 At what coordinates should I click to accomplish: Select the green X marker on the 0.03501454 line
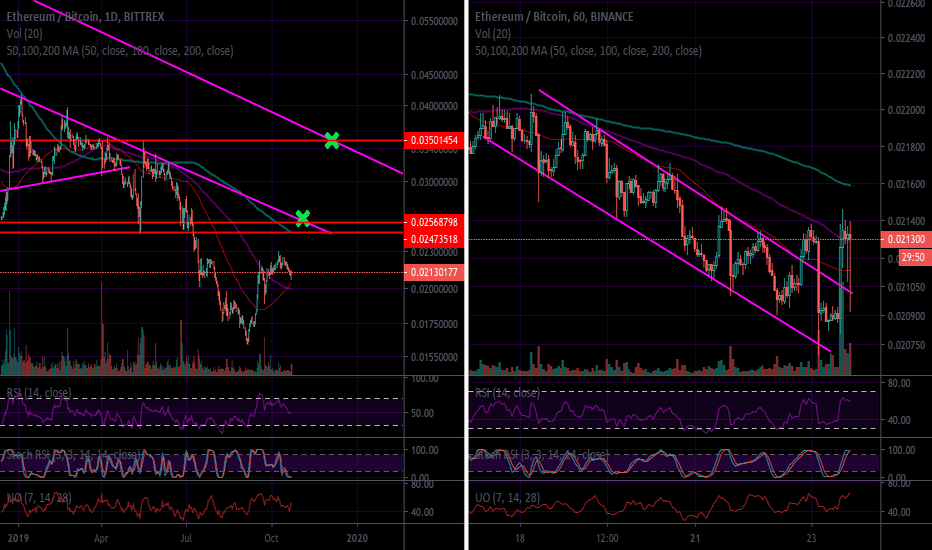tap(332, 140)
